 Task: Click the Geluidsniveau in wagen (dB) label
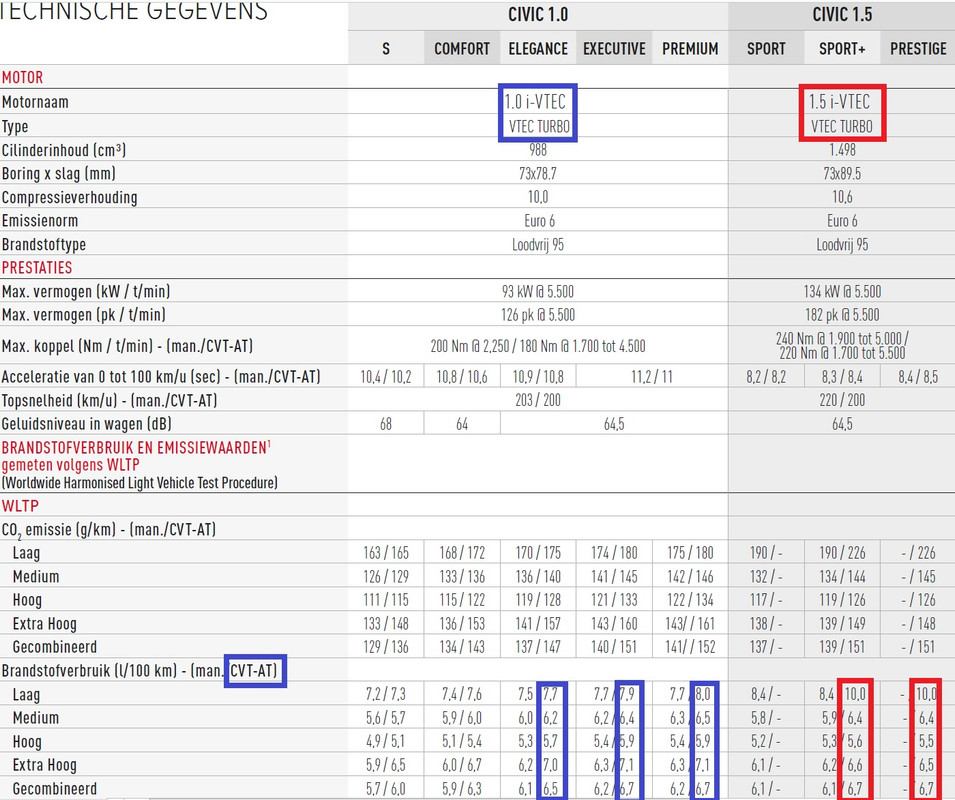[86, 424]
